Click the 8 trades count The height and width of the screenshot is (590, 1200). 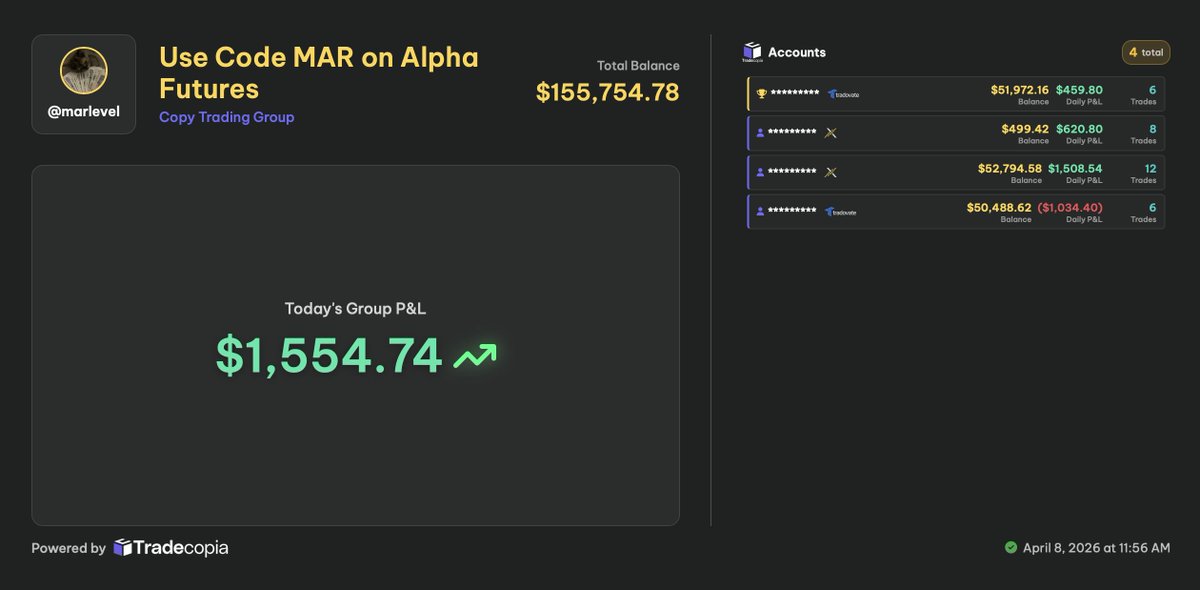point(1152,129)
